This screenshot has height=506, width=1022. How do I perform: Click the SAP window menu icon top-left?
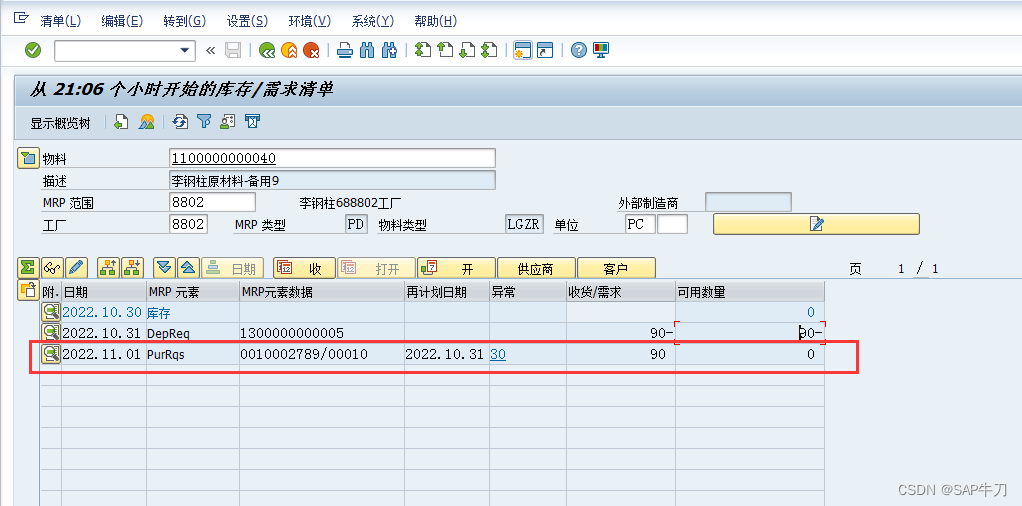click(21, 19)
